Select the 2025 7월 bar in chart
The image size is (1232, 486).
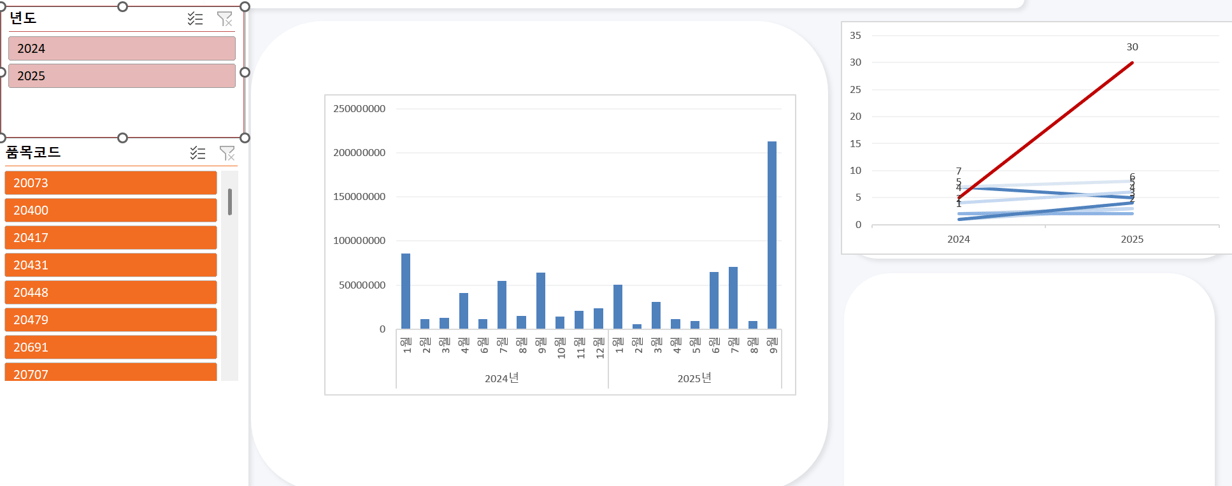733,298
